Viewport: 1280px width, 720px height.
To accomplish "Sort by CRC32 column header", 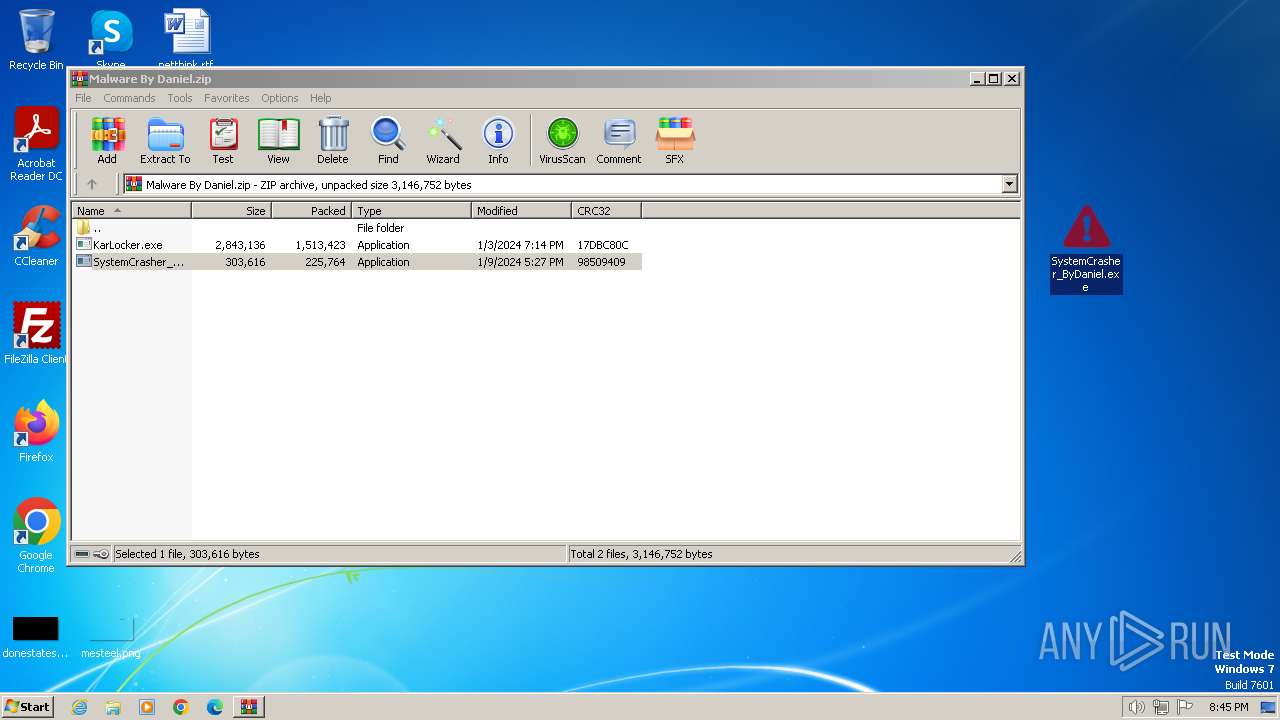I will (x=606, y=210).
